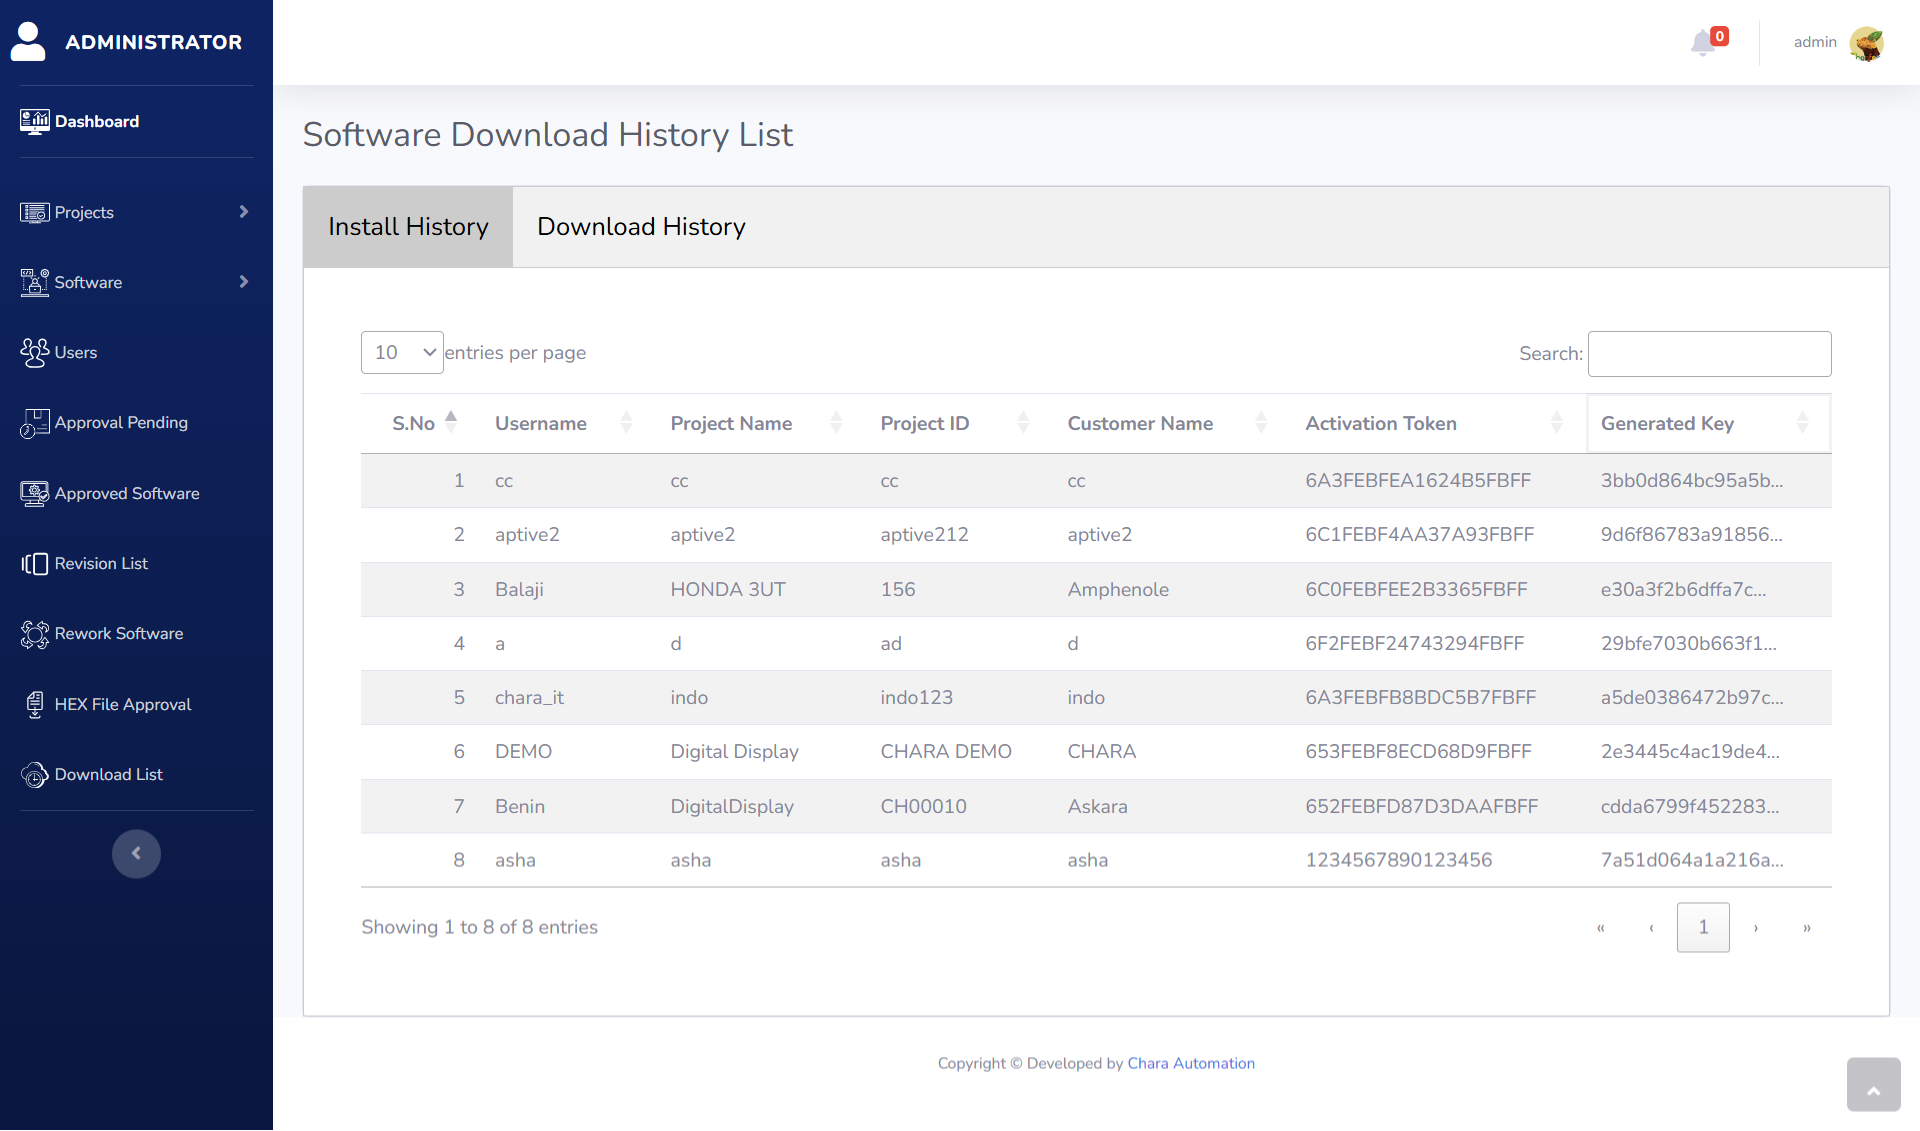1920x1131 pixels.
Task: Click the Dashboard icon in sidebar
Action: point(34,122)
